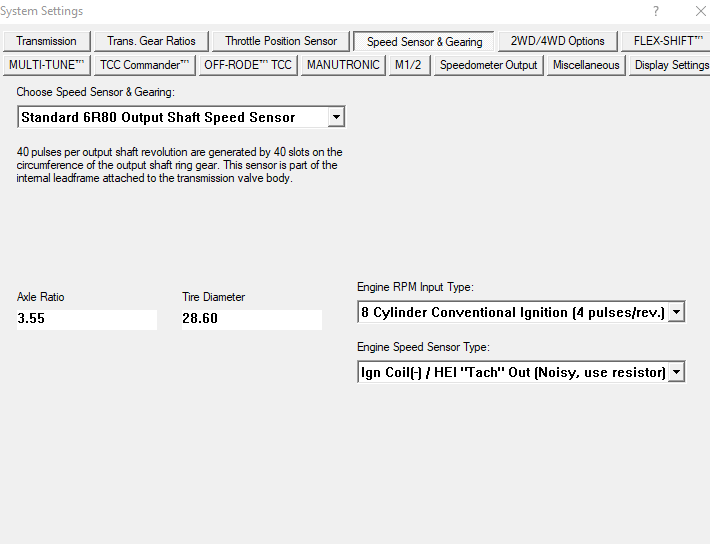Select the OFF-RODE TCC tab
The height and width of the screenshot is (544, 710).
(x=247, y=65)
